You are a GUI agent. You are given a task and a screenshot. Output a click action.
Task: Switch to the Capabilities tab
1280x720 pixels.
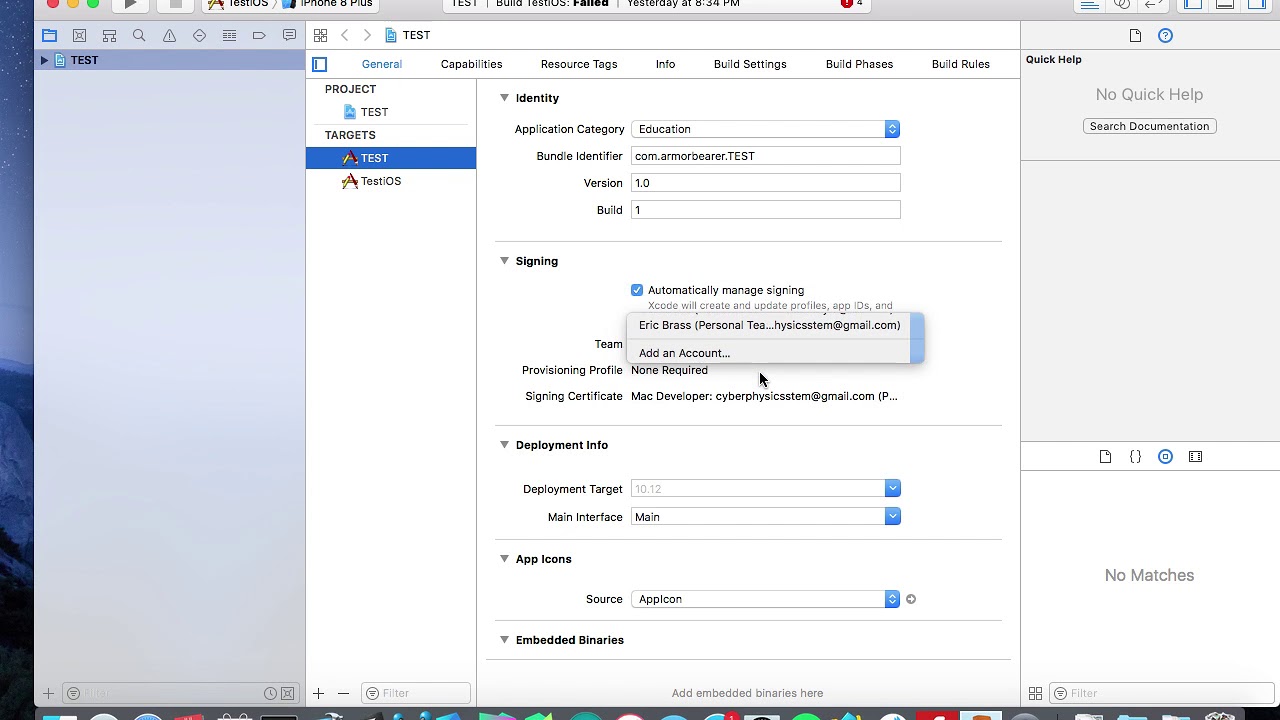[x=471, y=64]
